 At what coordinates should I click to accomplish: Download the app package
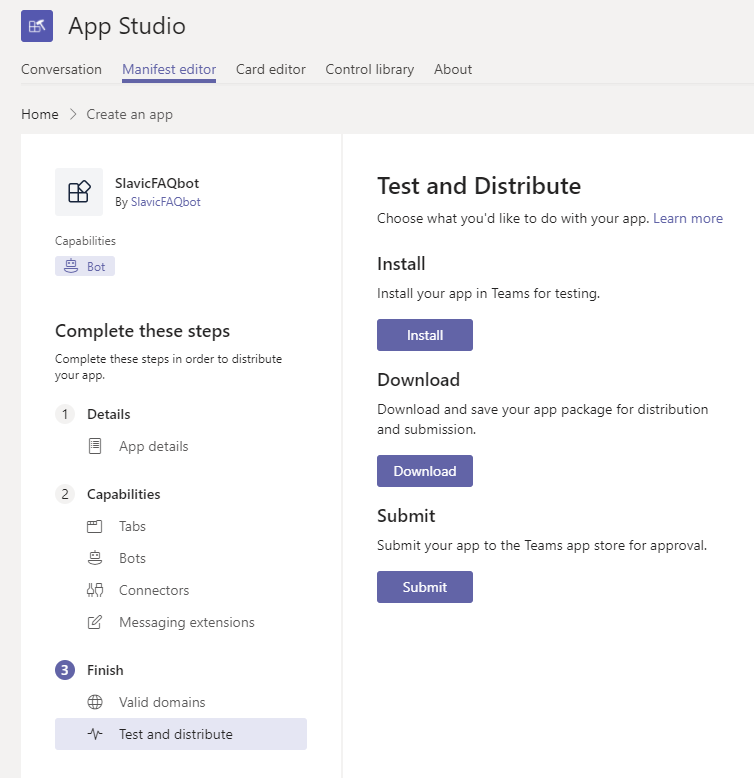pyautogui.click(x=425, y=471)
